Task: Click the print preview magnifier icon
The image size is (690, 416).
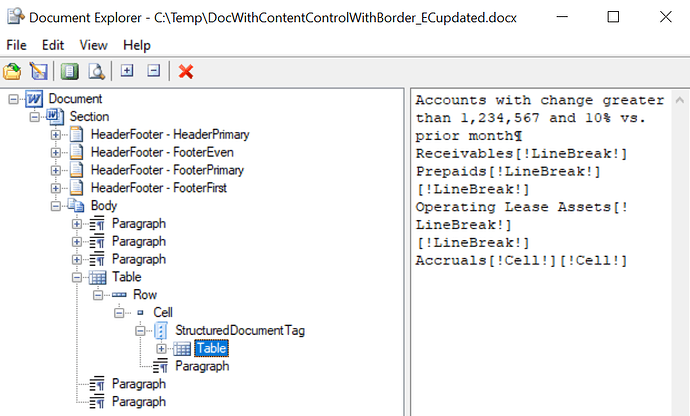Action: [96, 71]
